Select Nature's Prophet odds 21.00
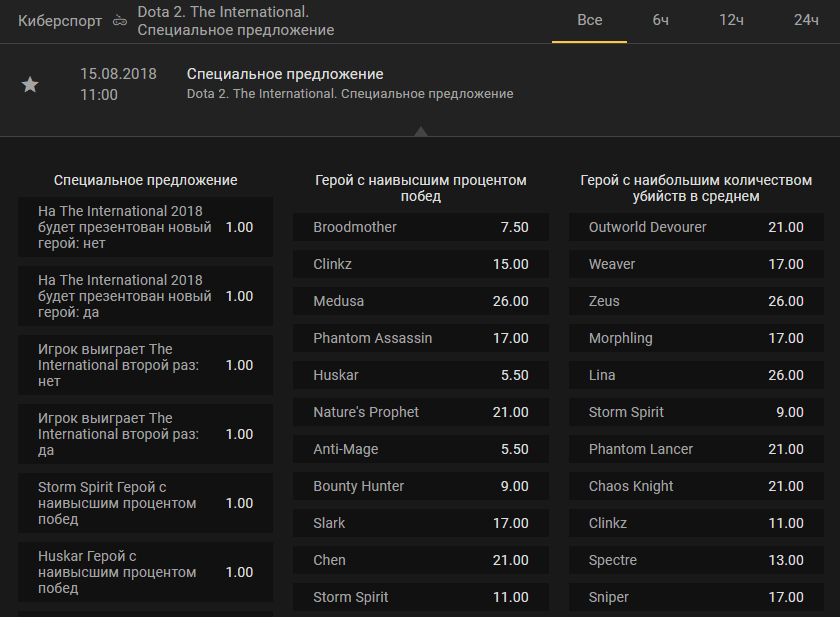This screenshot has height=617, width=840. tap(421, 412)
